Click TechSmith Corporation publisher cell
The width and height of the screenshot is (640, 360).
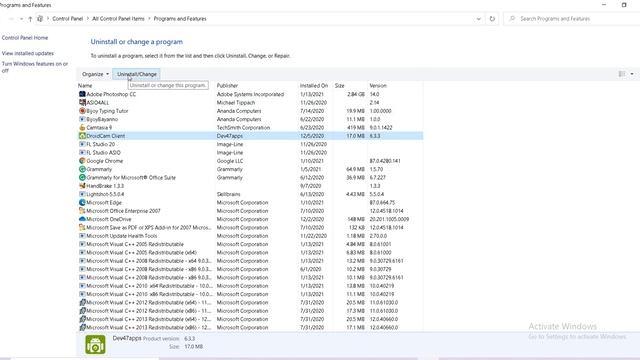[243, 128]
